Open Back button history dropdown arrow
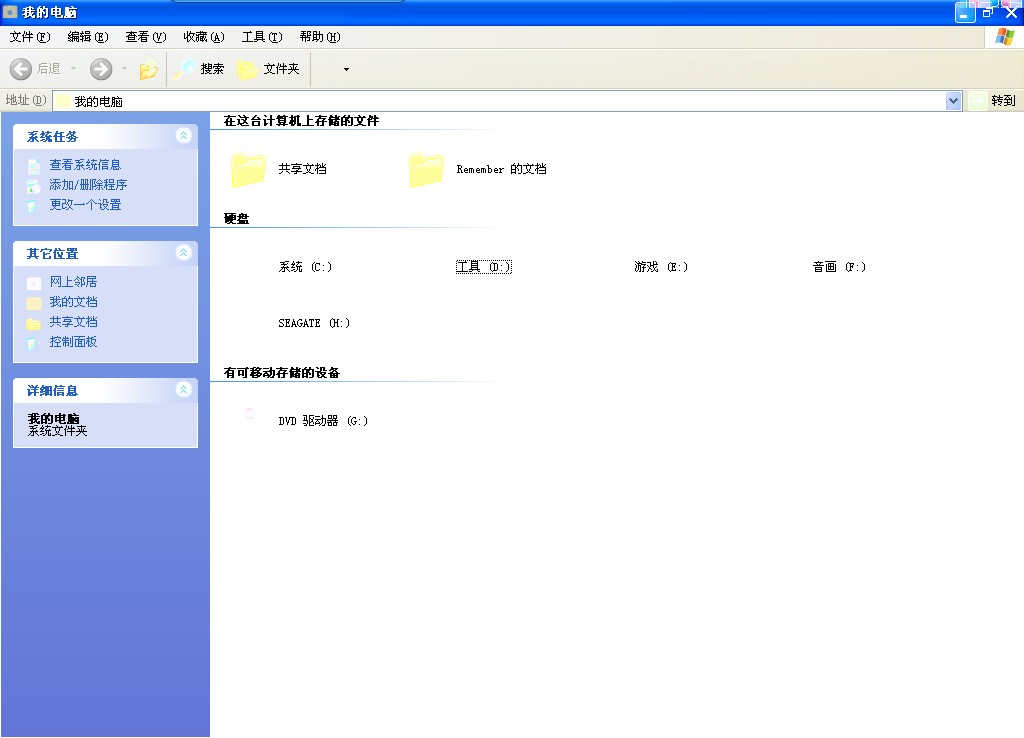 (x=73, y=69)
